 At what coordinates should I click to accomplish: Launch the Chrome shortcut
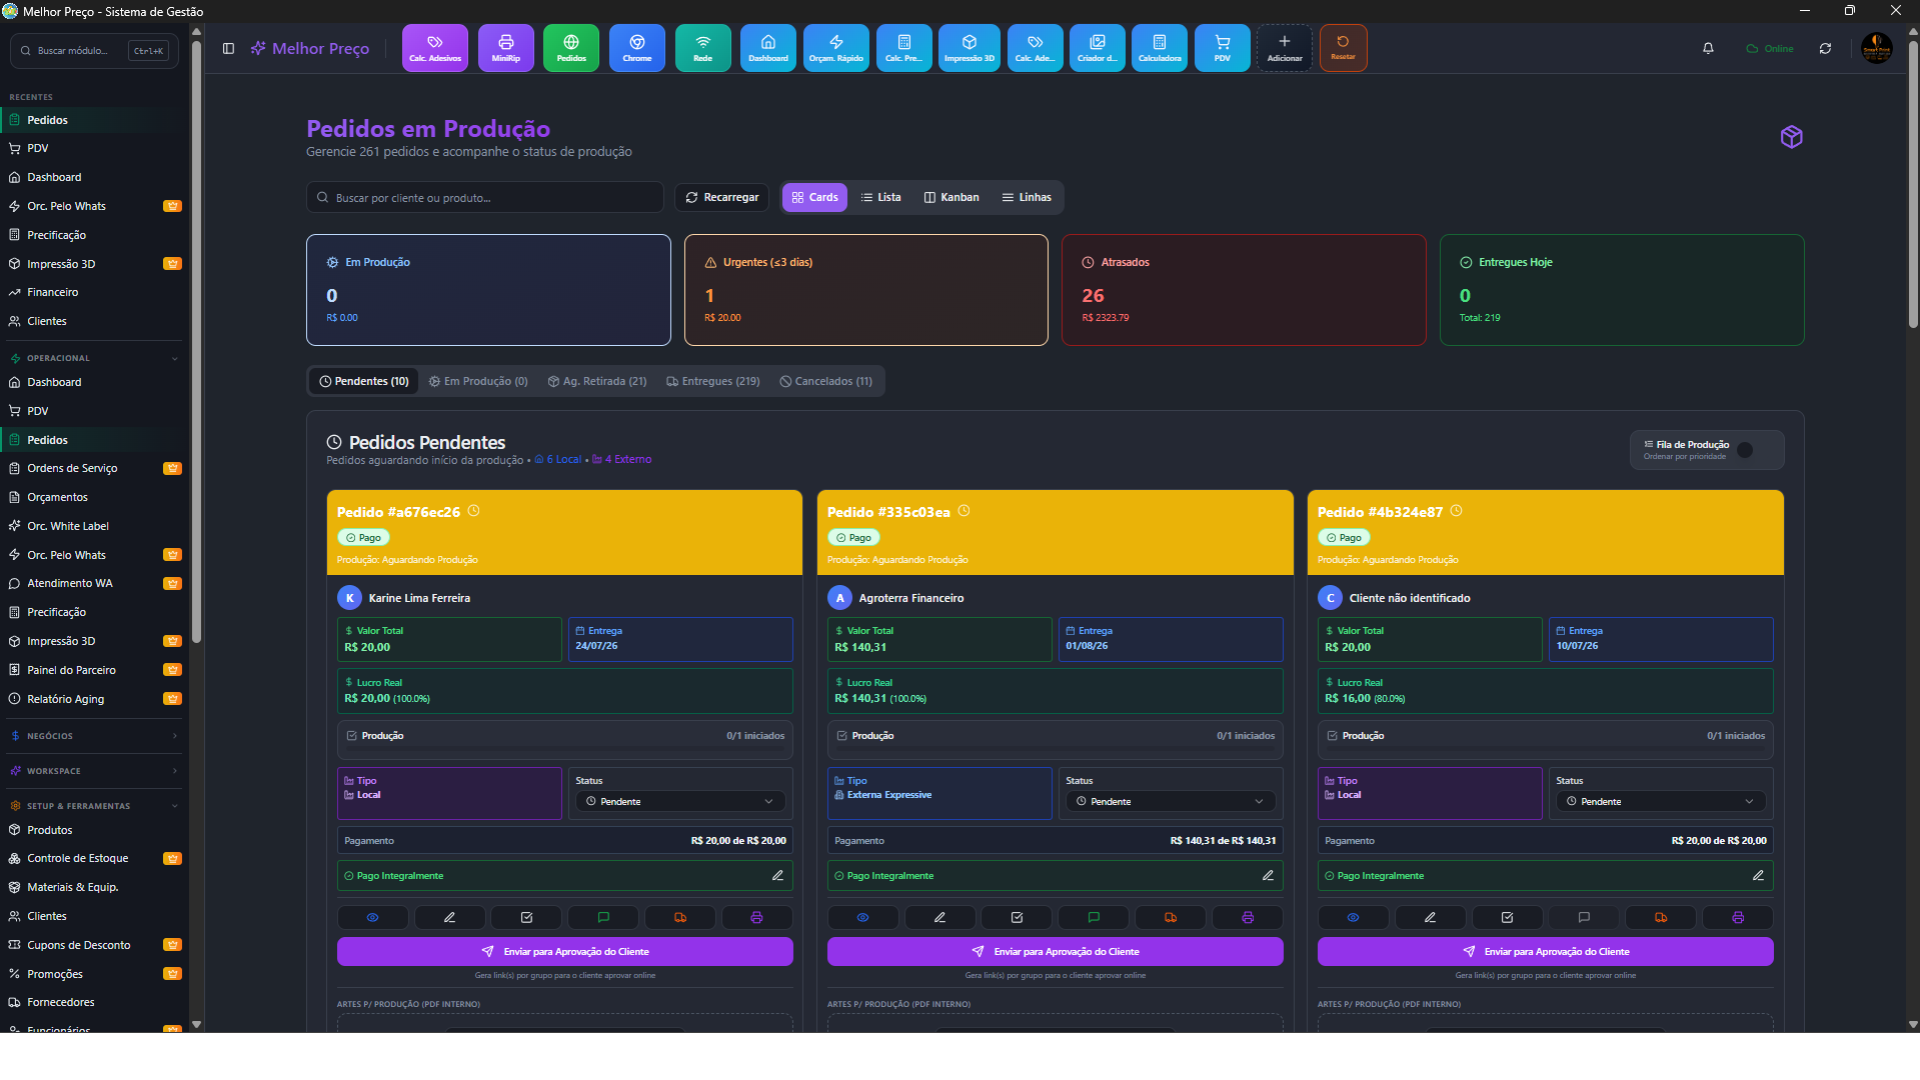click(x=637, y=48)
